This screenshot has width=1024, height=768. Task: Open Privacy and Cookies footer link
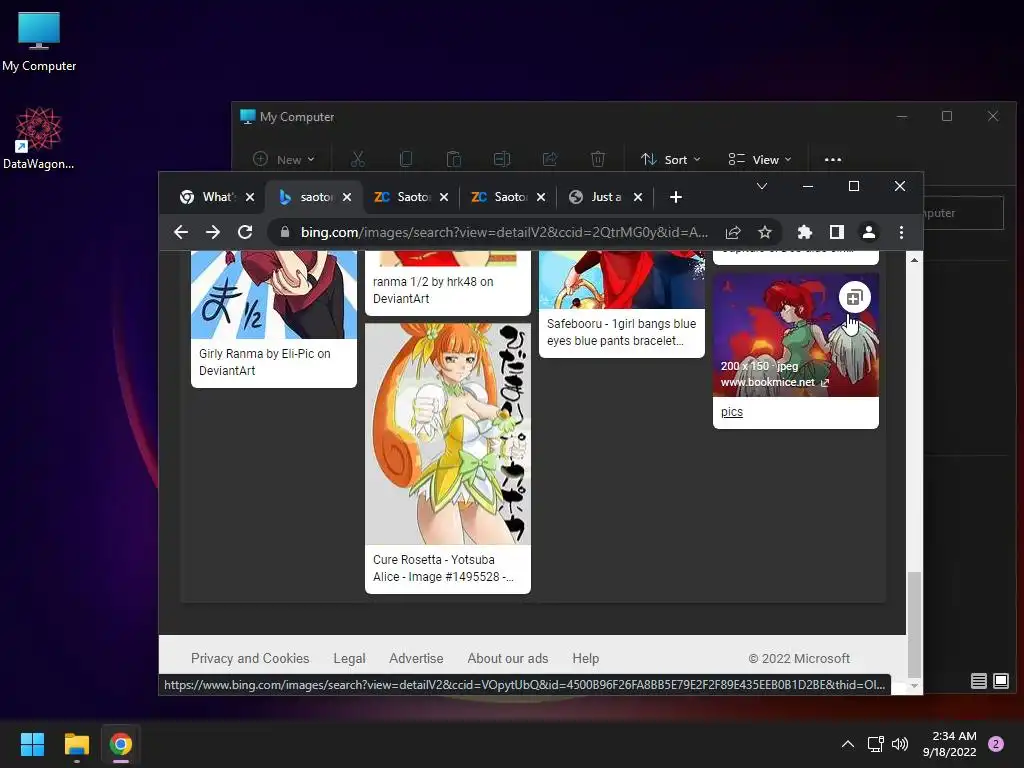[x=249, y=658]
